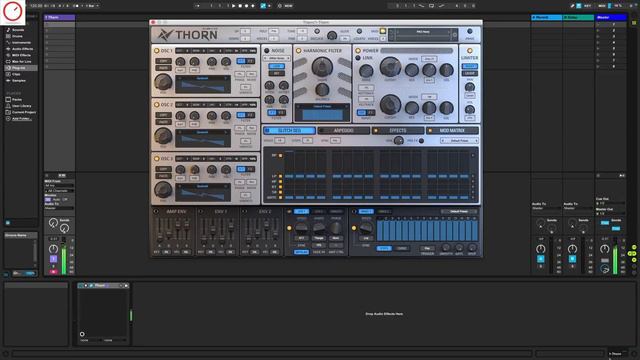Open the ARPEGGIO tab
The image size is (640, 360).
click(343, 131)
